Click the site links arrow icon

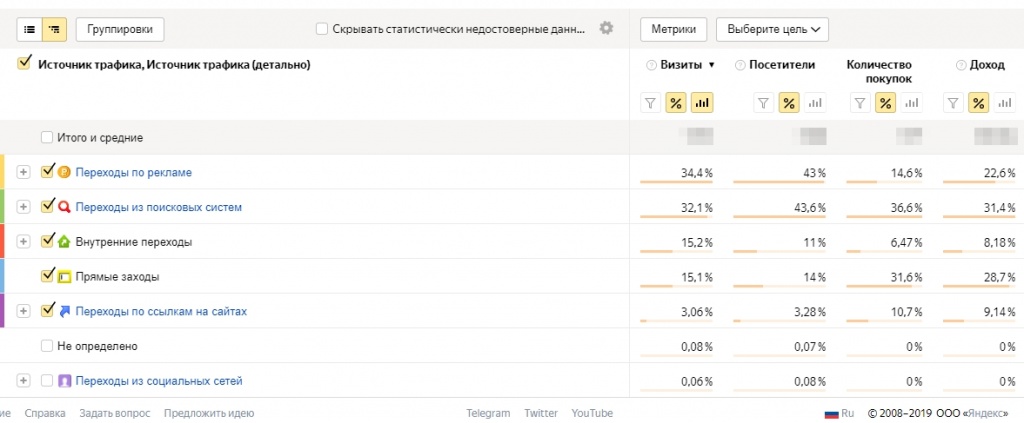coord(64,311)
